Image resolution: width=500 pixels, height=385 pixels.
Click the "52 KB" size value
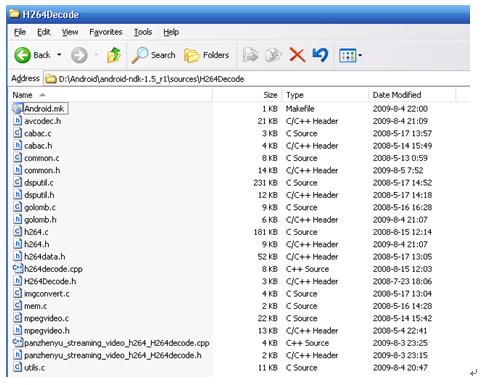(268, 257)
